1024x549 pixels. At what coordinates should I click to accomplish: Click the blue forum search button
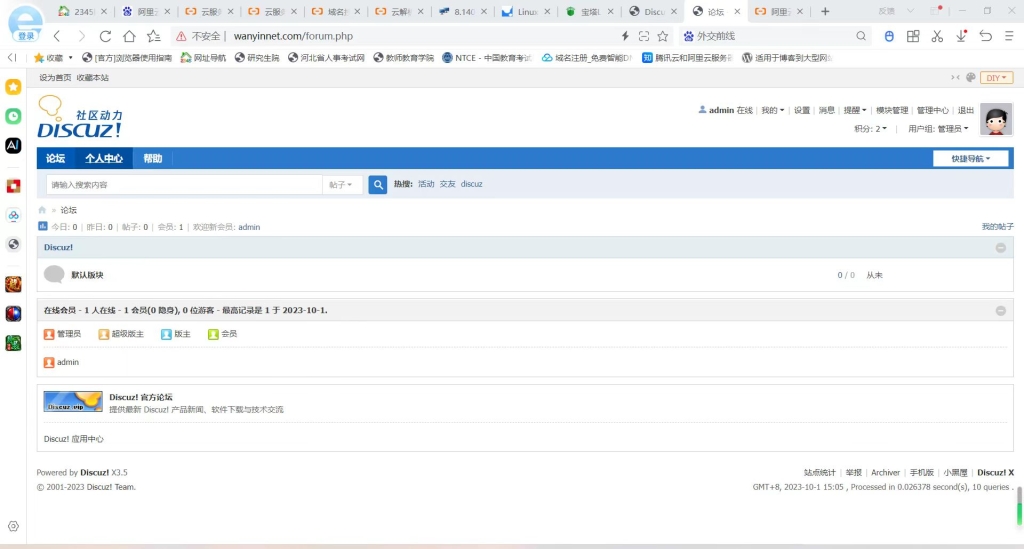point(377,185)
